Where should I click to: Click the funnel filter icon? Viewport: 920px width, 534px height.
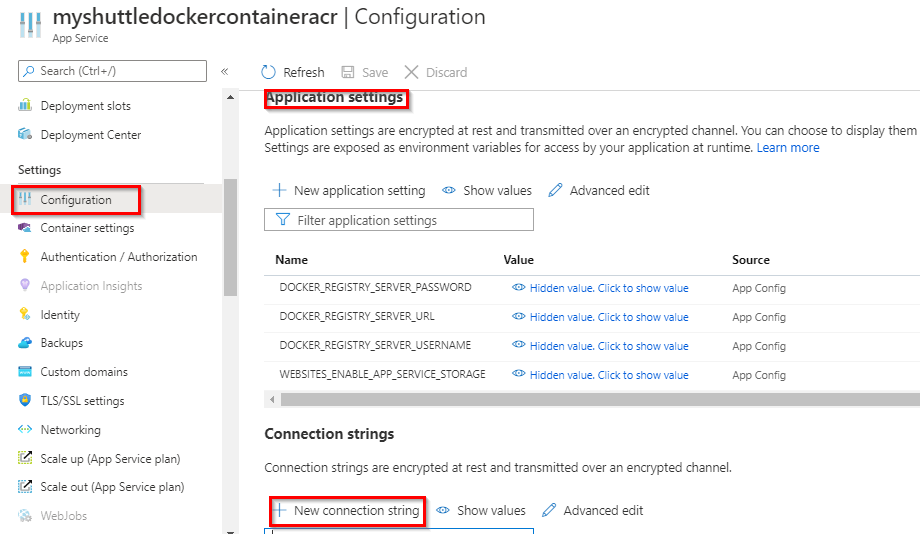pos(282,219)
